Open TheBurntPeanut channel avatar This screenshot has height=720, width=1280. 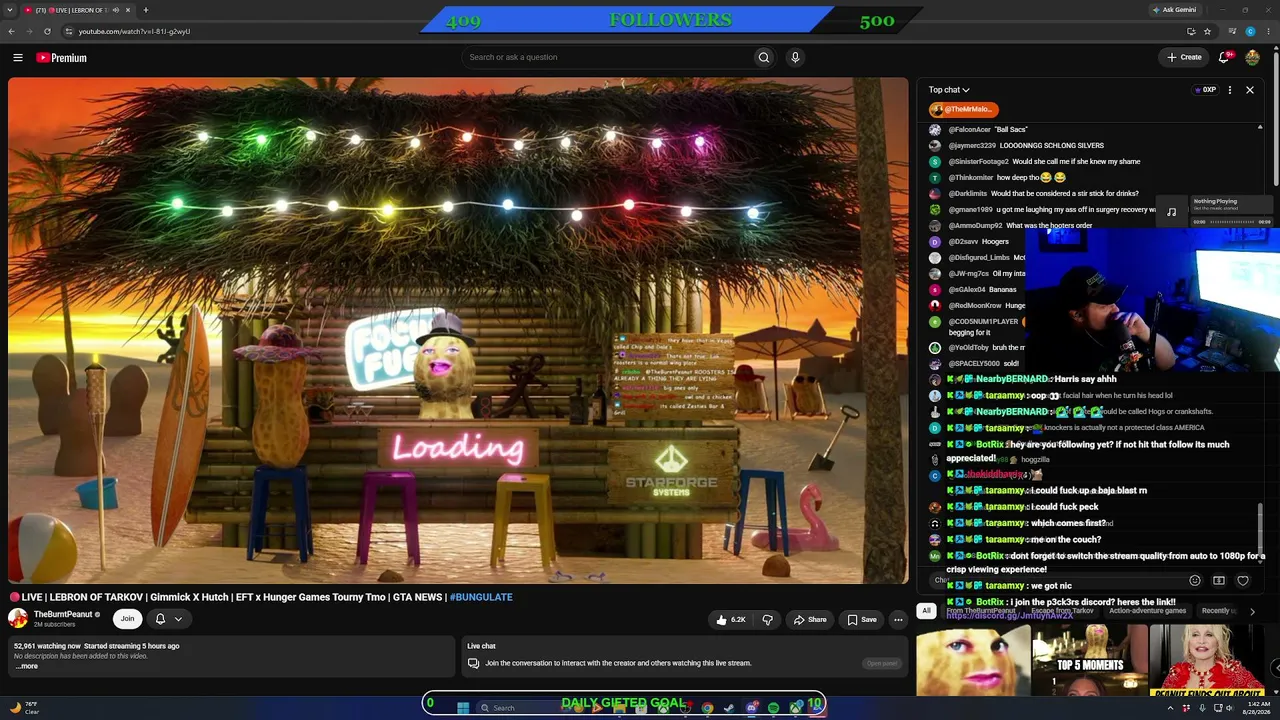pos(18,618)
